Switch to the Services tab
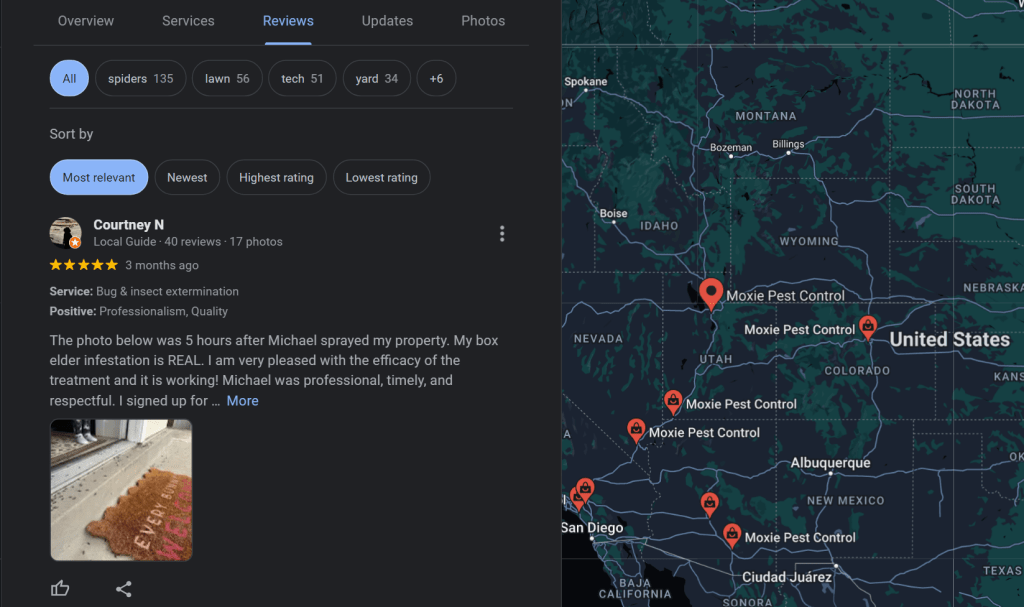Screen dimensions: 1024x607 tap(188, 21)
